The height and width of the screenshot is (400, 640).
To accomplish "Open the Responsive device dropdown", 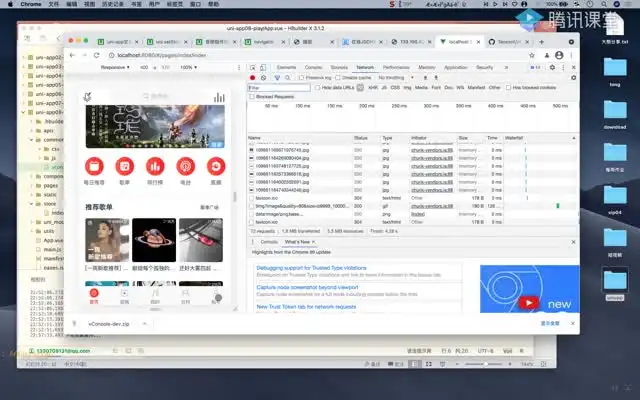I will [115, 67].
